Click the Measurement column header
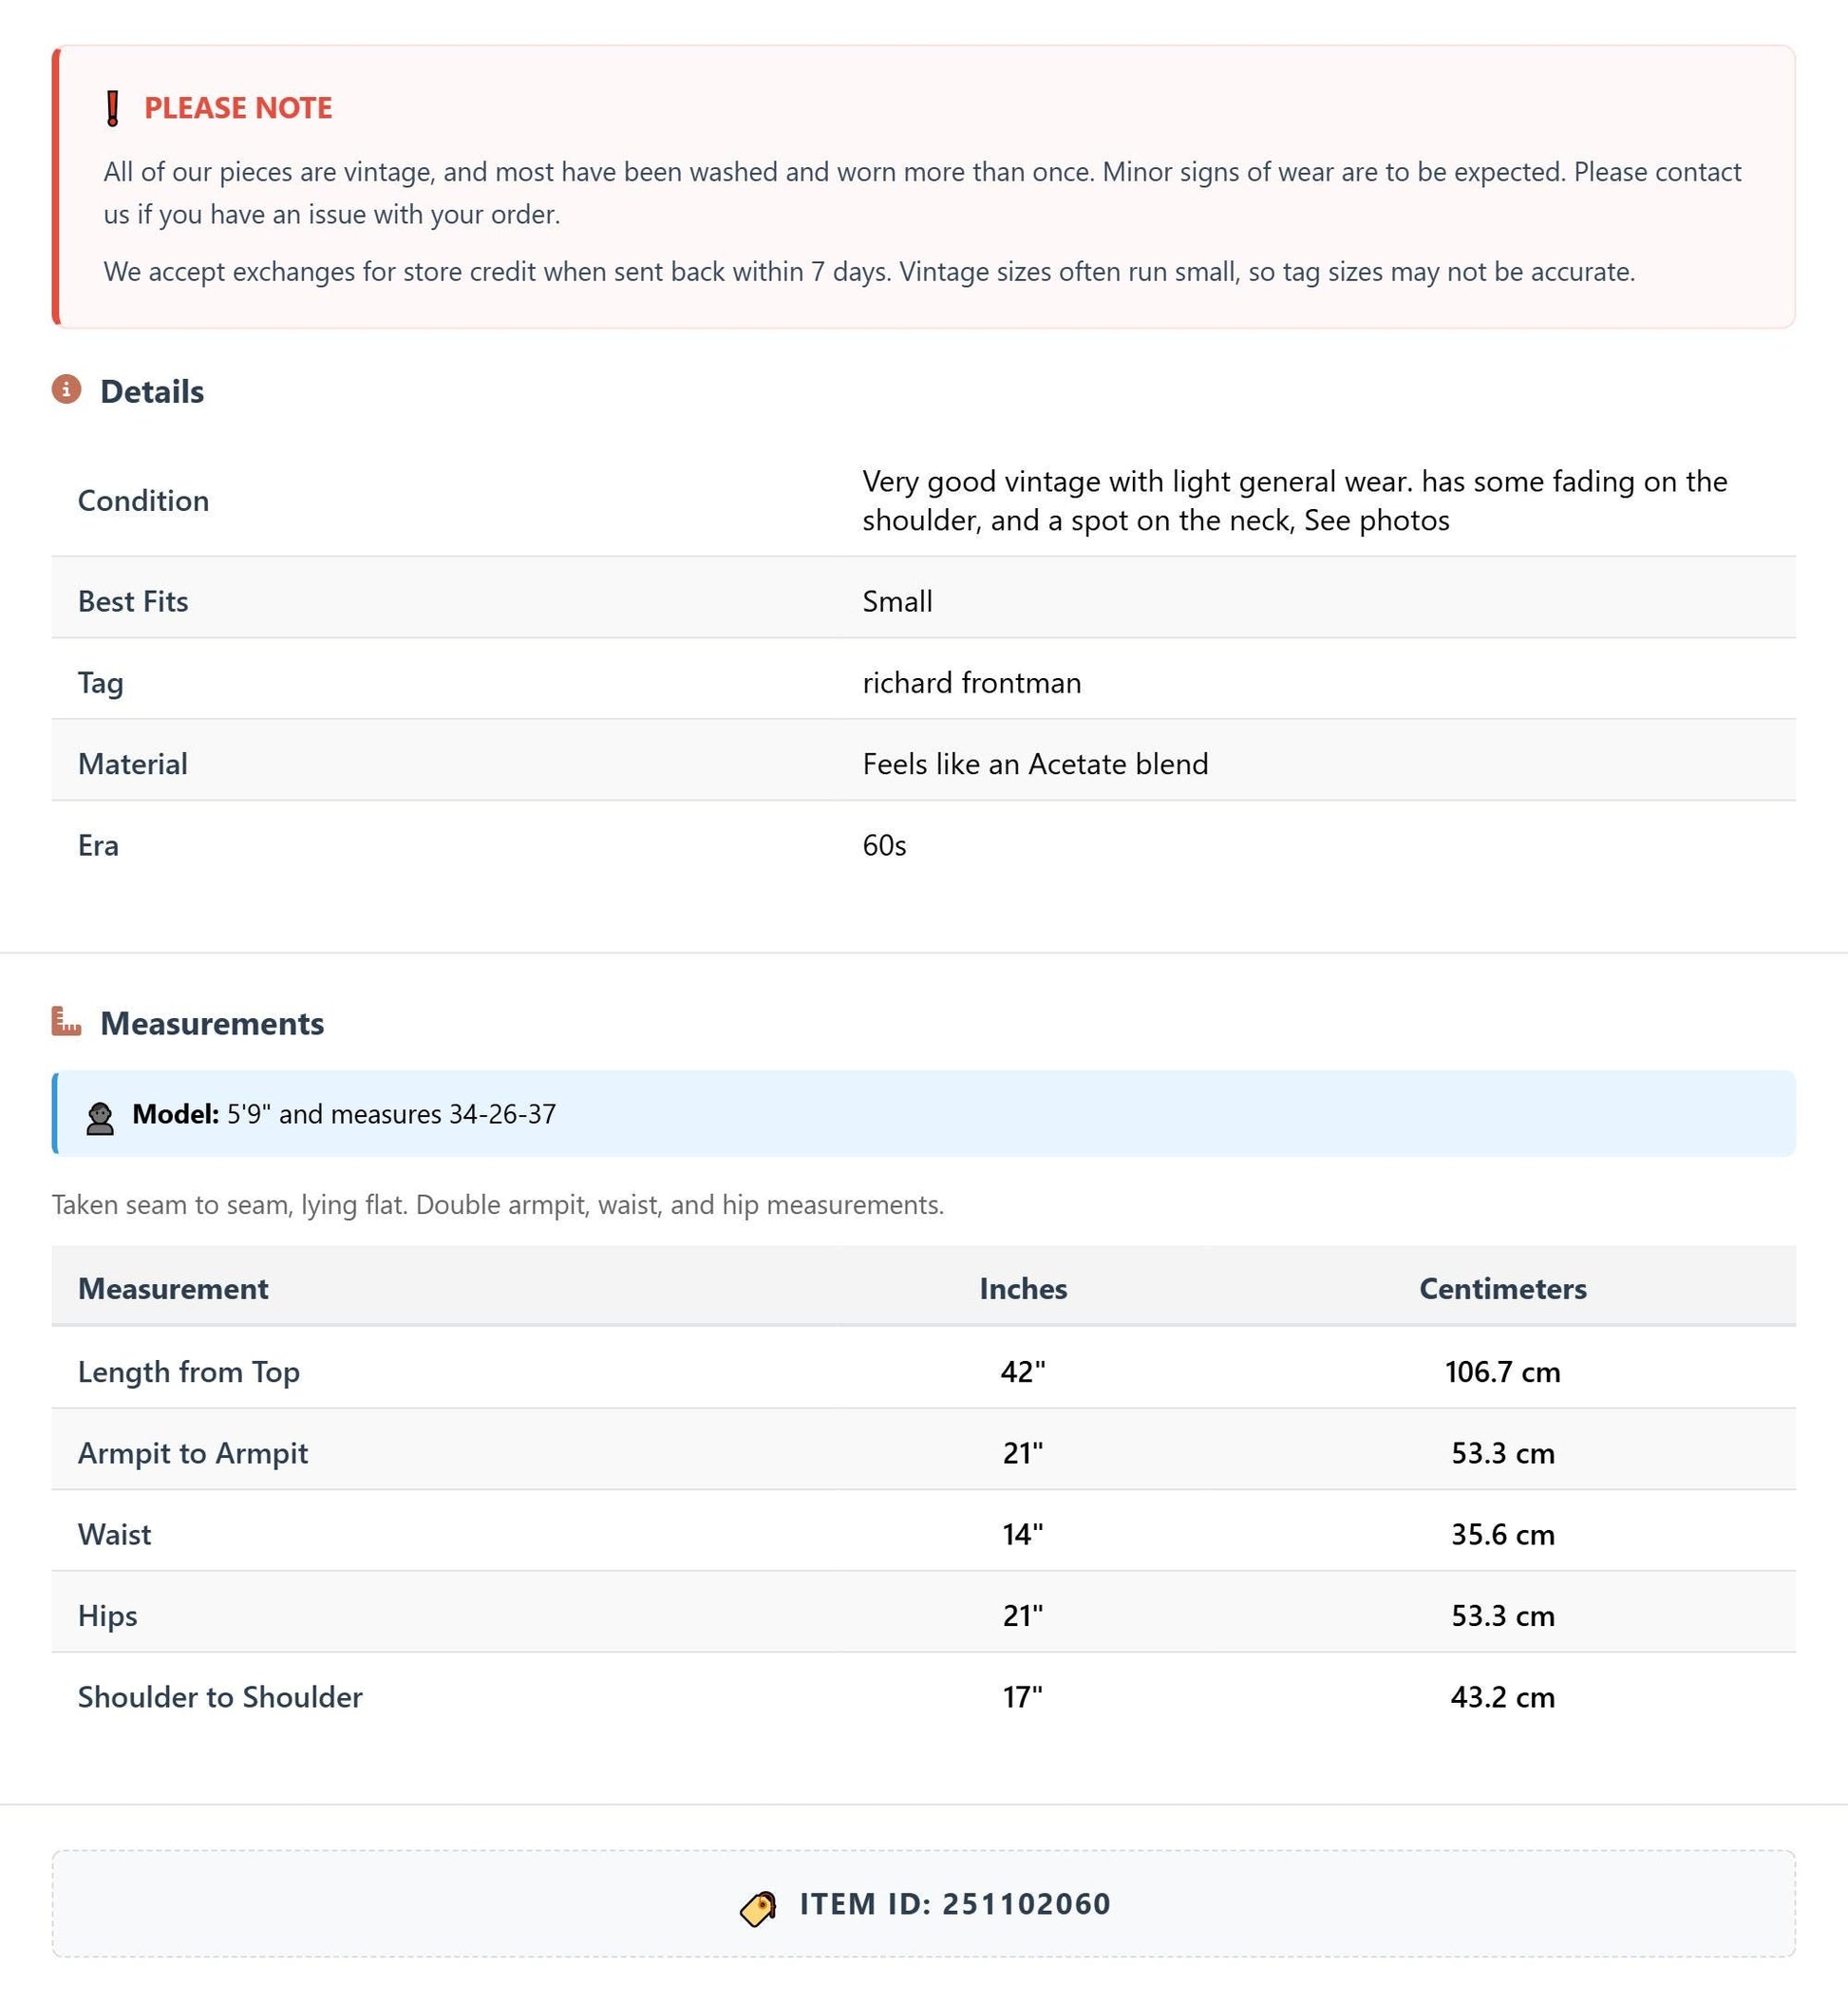 click(173, 1288)
